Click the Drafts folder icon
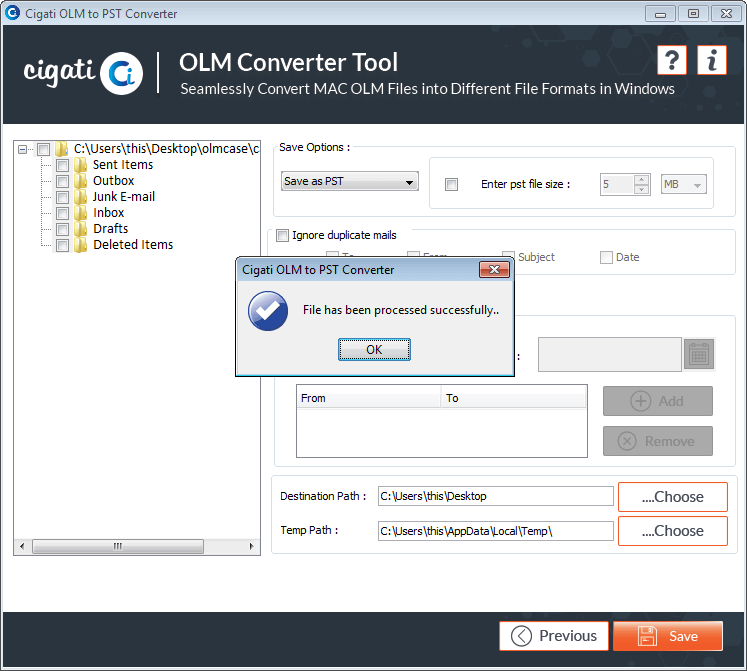Screen dimensions: 747x671 pos(81,229)
